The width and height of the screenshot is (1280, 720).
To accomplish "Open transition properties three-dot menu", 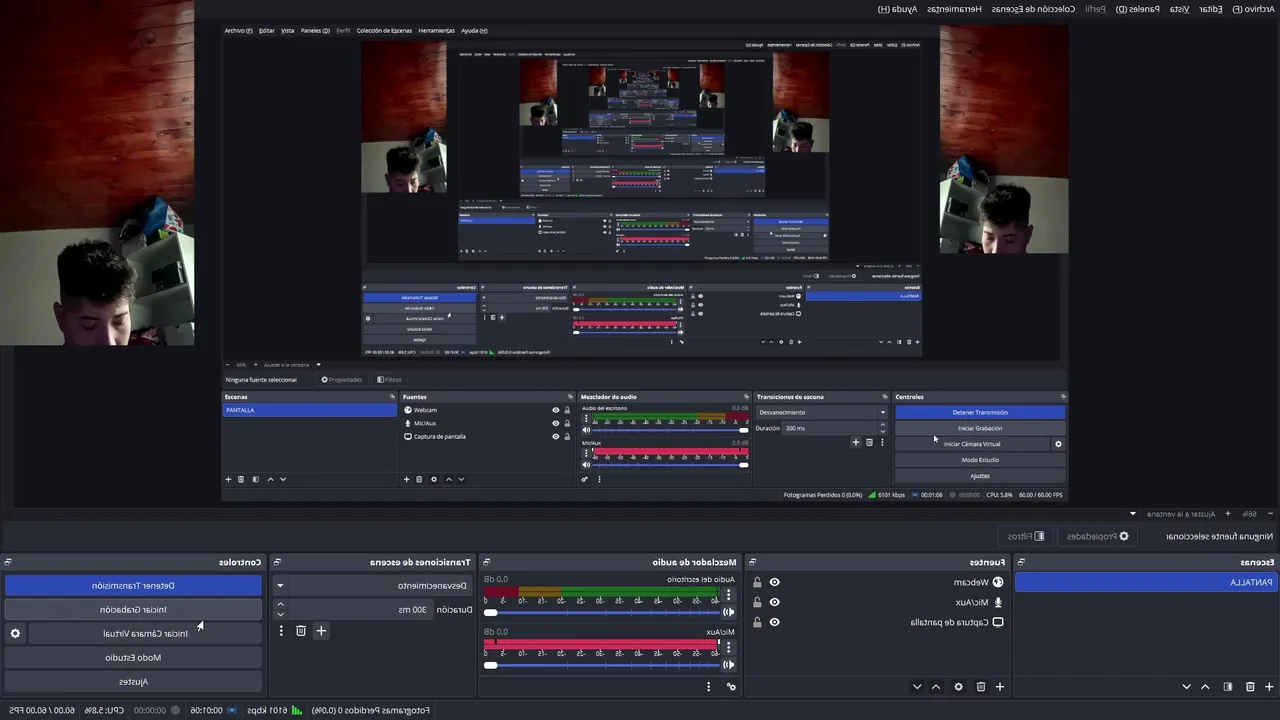I will point(281,631).
